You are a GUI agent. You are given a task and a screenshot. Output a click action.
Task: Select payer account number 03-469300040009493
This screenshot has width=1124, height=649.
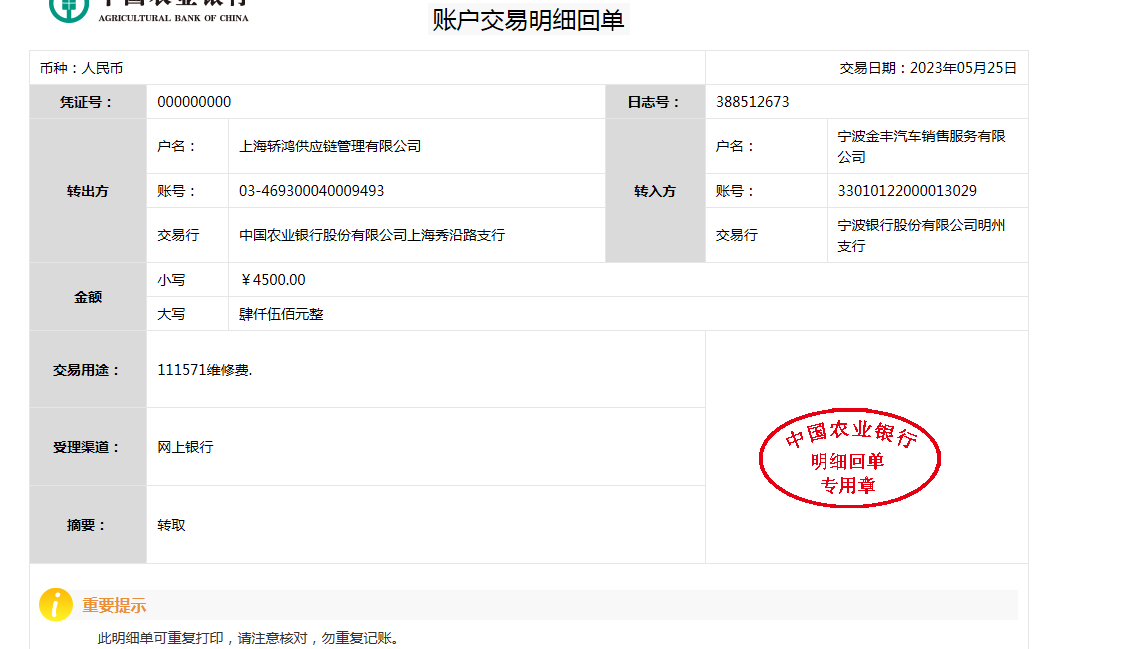[x=311, y=191]
